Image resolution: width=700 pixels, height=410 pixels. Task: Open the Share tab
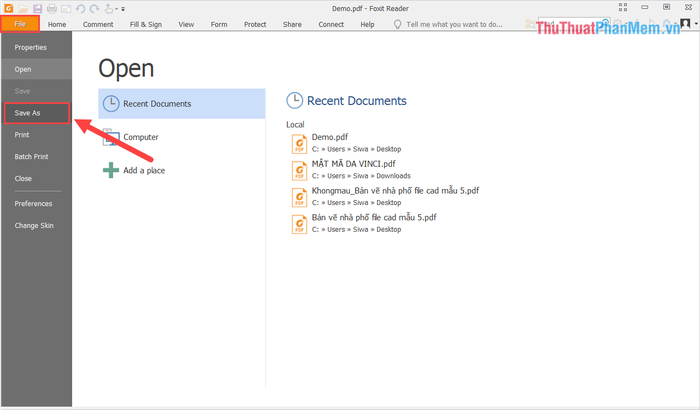click(292, 24)
